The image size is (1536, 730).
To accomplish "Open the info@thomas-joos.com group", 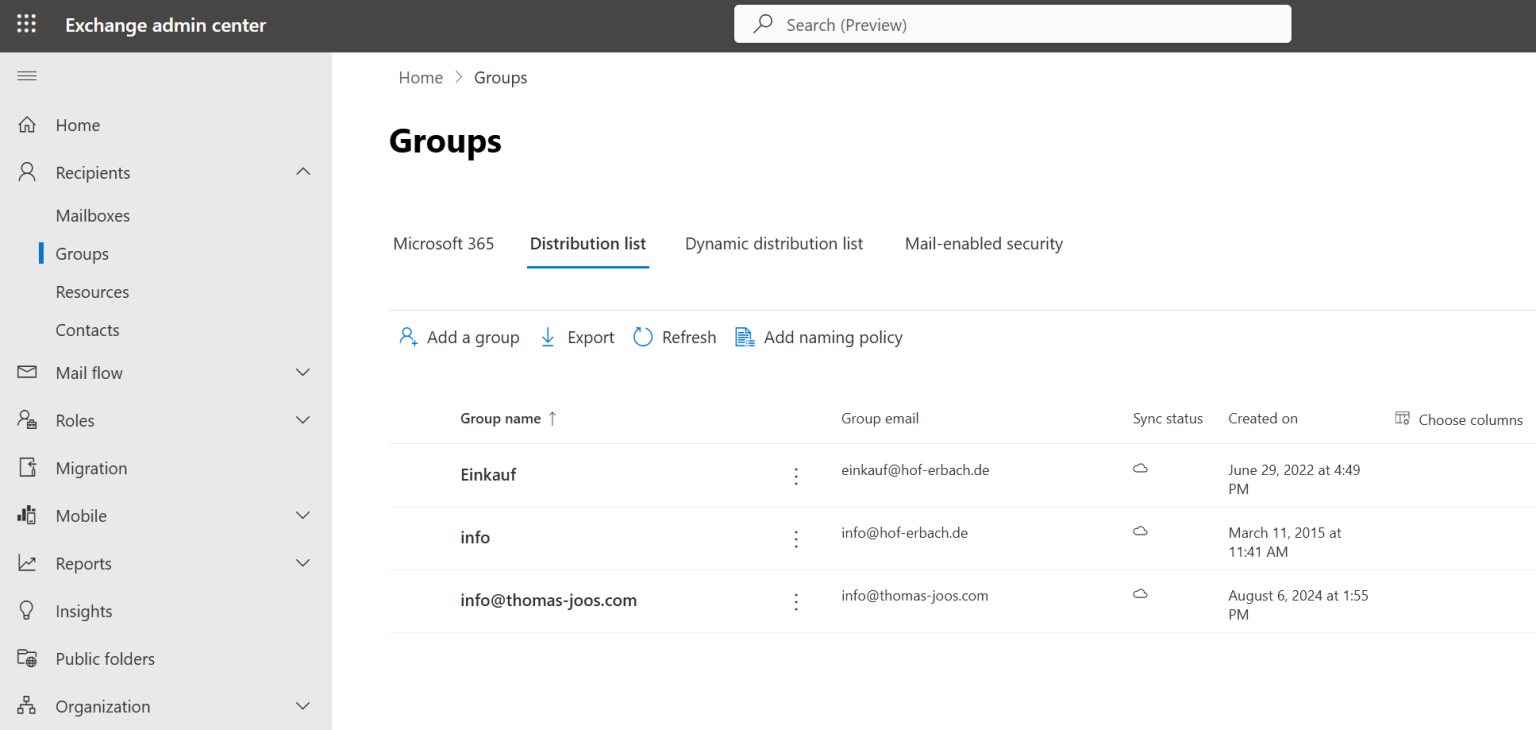I will click(x=548, y=600).
